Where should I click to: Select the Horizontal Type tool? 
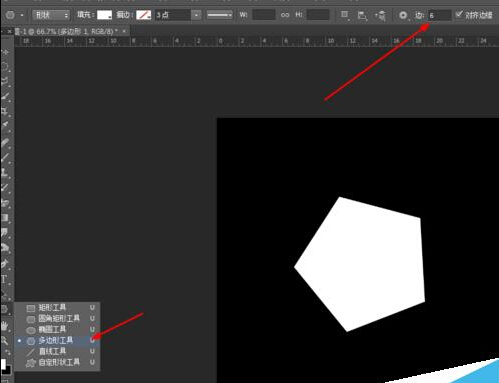click(5, 279)
